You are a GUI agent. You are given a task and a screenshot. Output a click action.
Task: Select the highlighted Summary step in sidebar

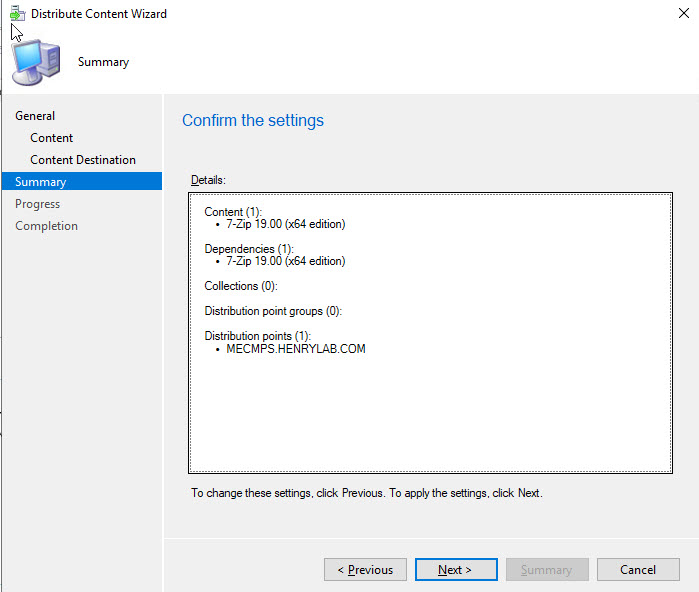41,182
